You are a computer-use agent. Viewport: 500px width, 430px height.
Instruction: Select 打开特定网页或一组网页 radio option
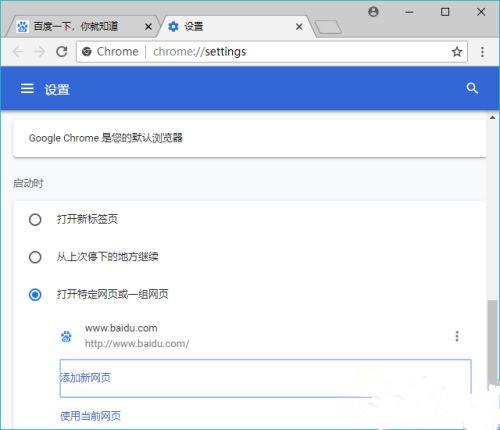[35, 295]
